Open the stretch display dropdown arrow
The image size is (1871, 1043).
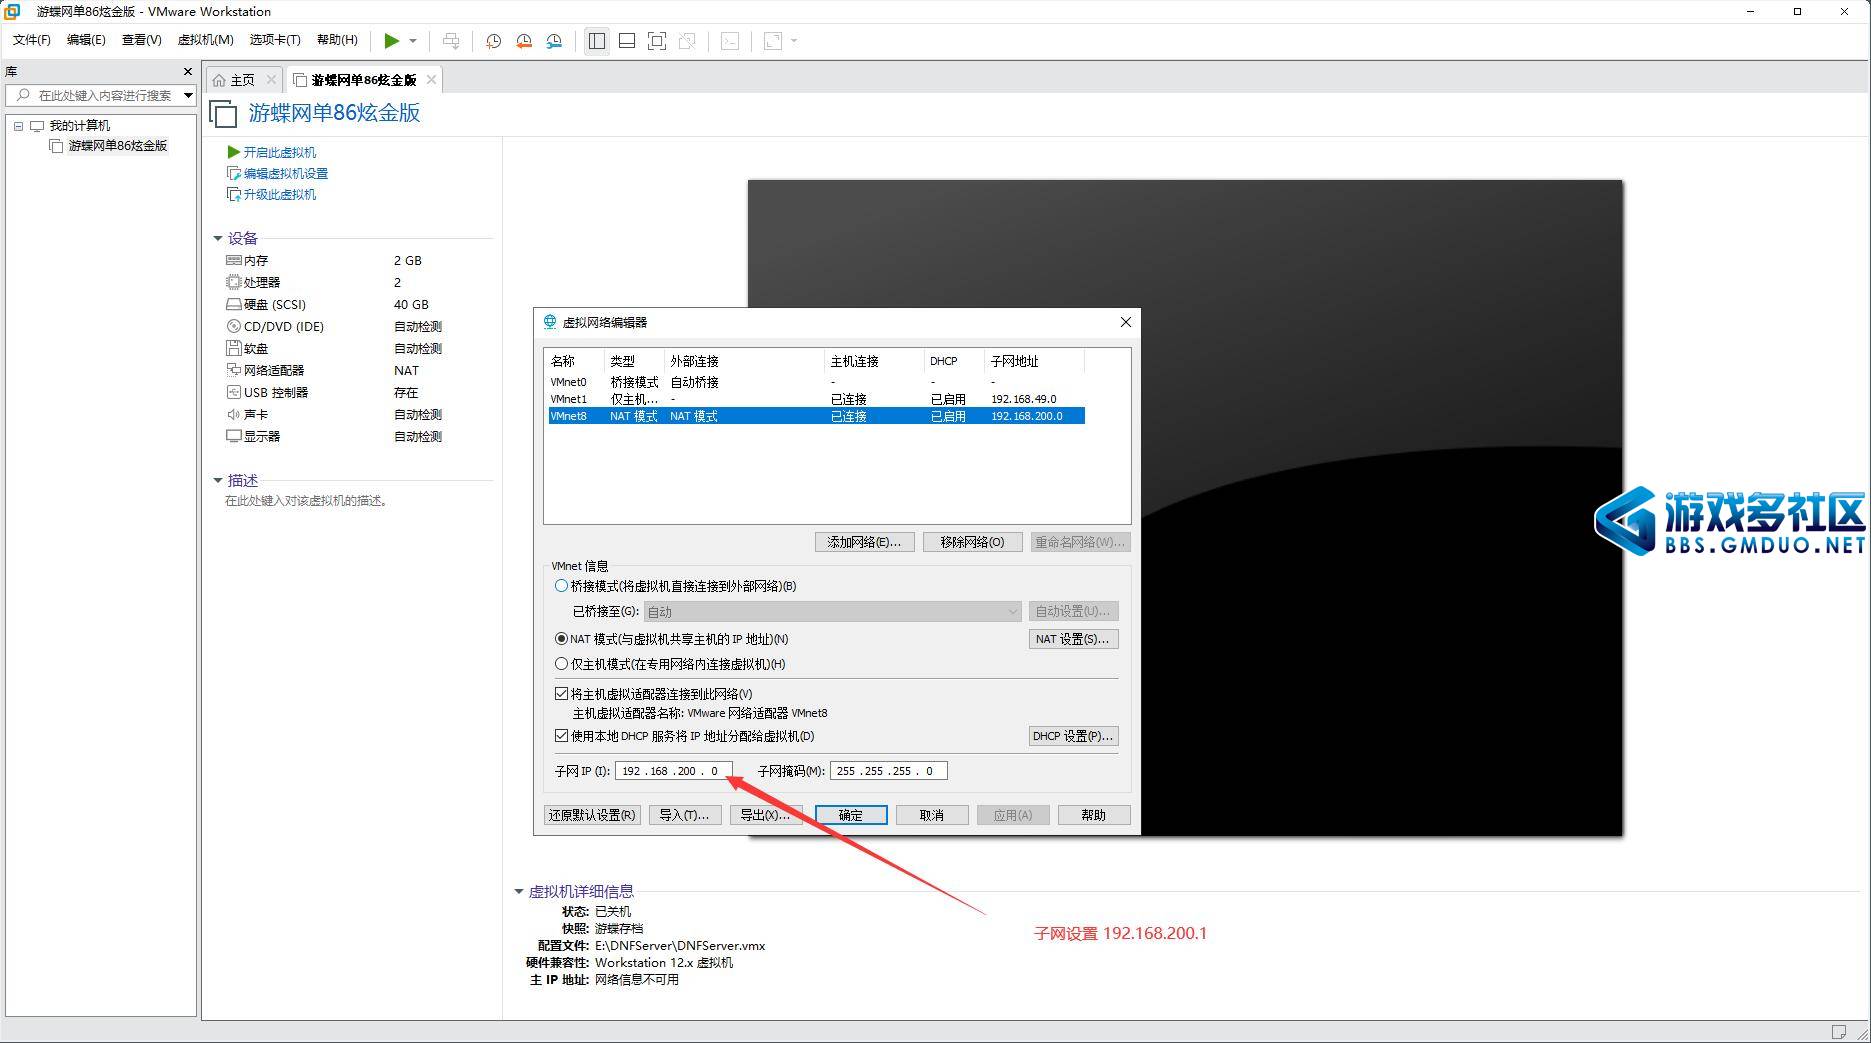point(794,41)
